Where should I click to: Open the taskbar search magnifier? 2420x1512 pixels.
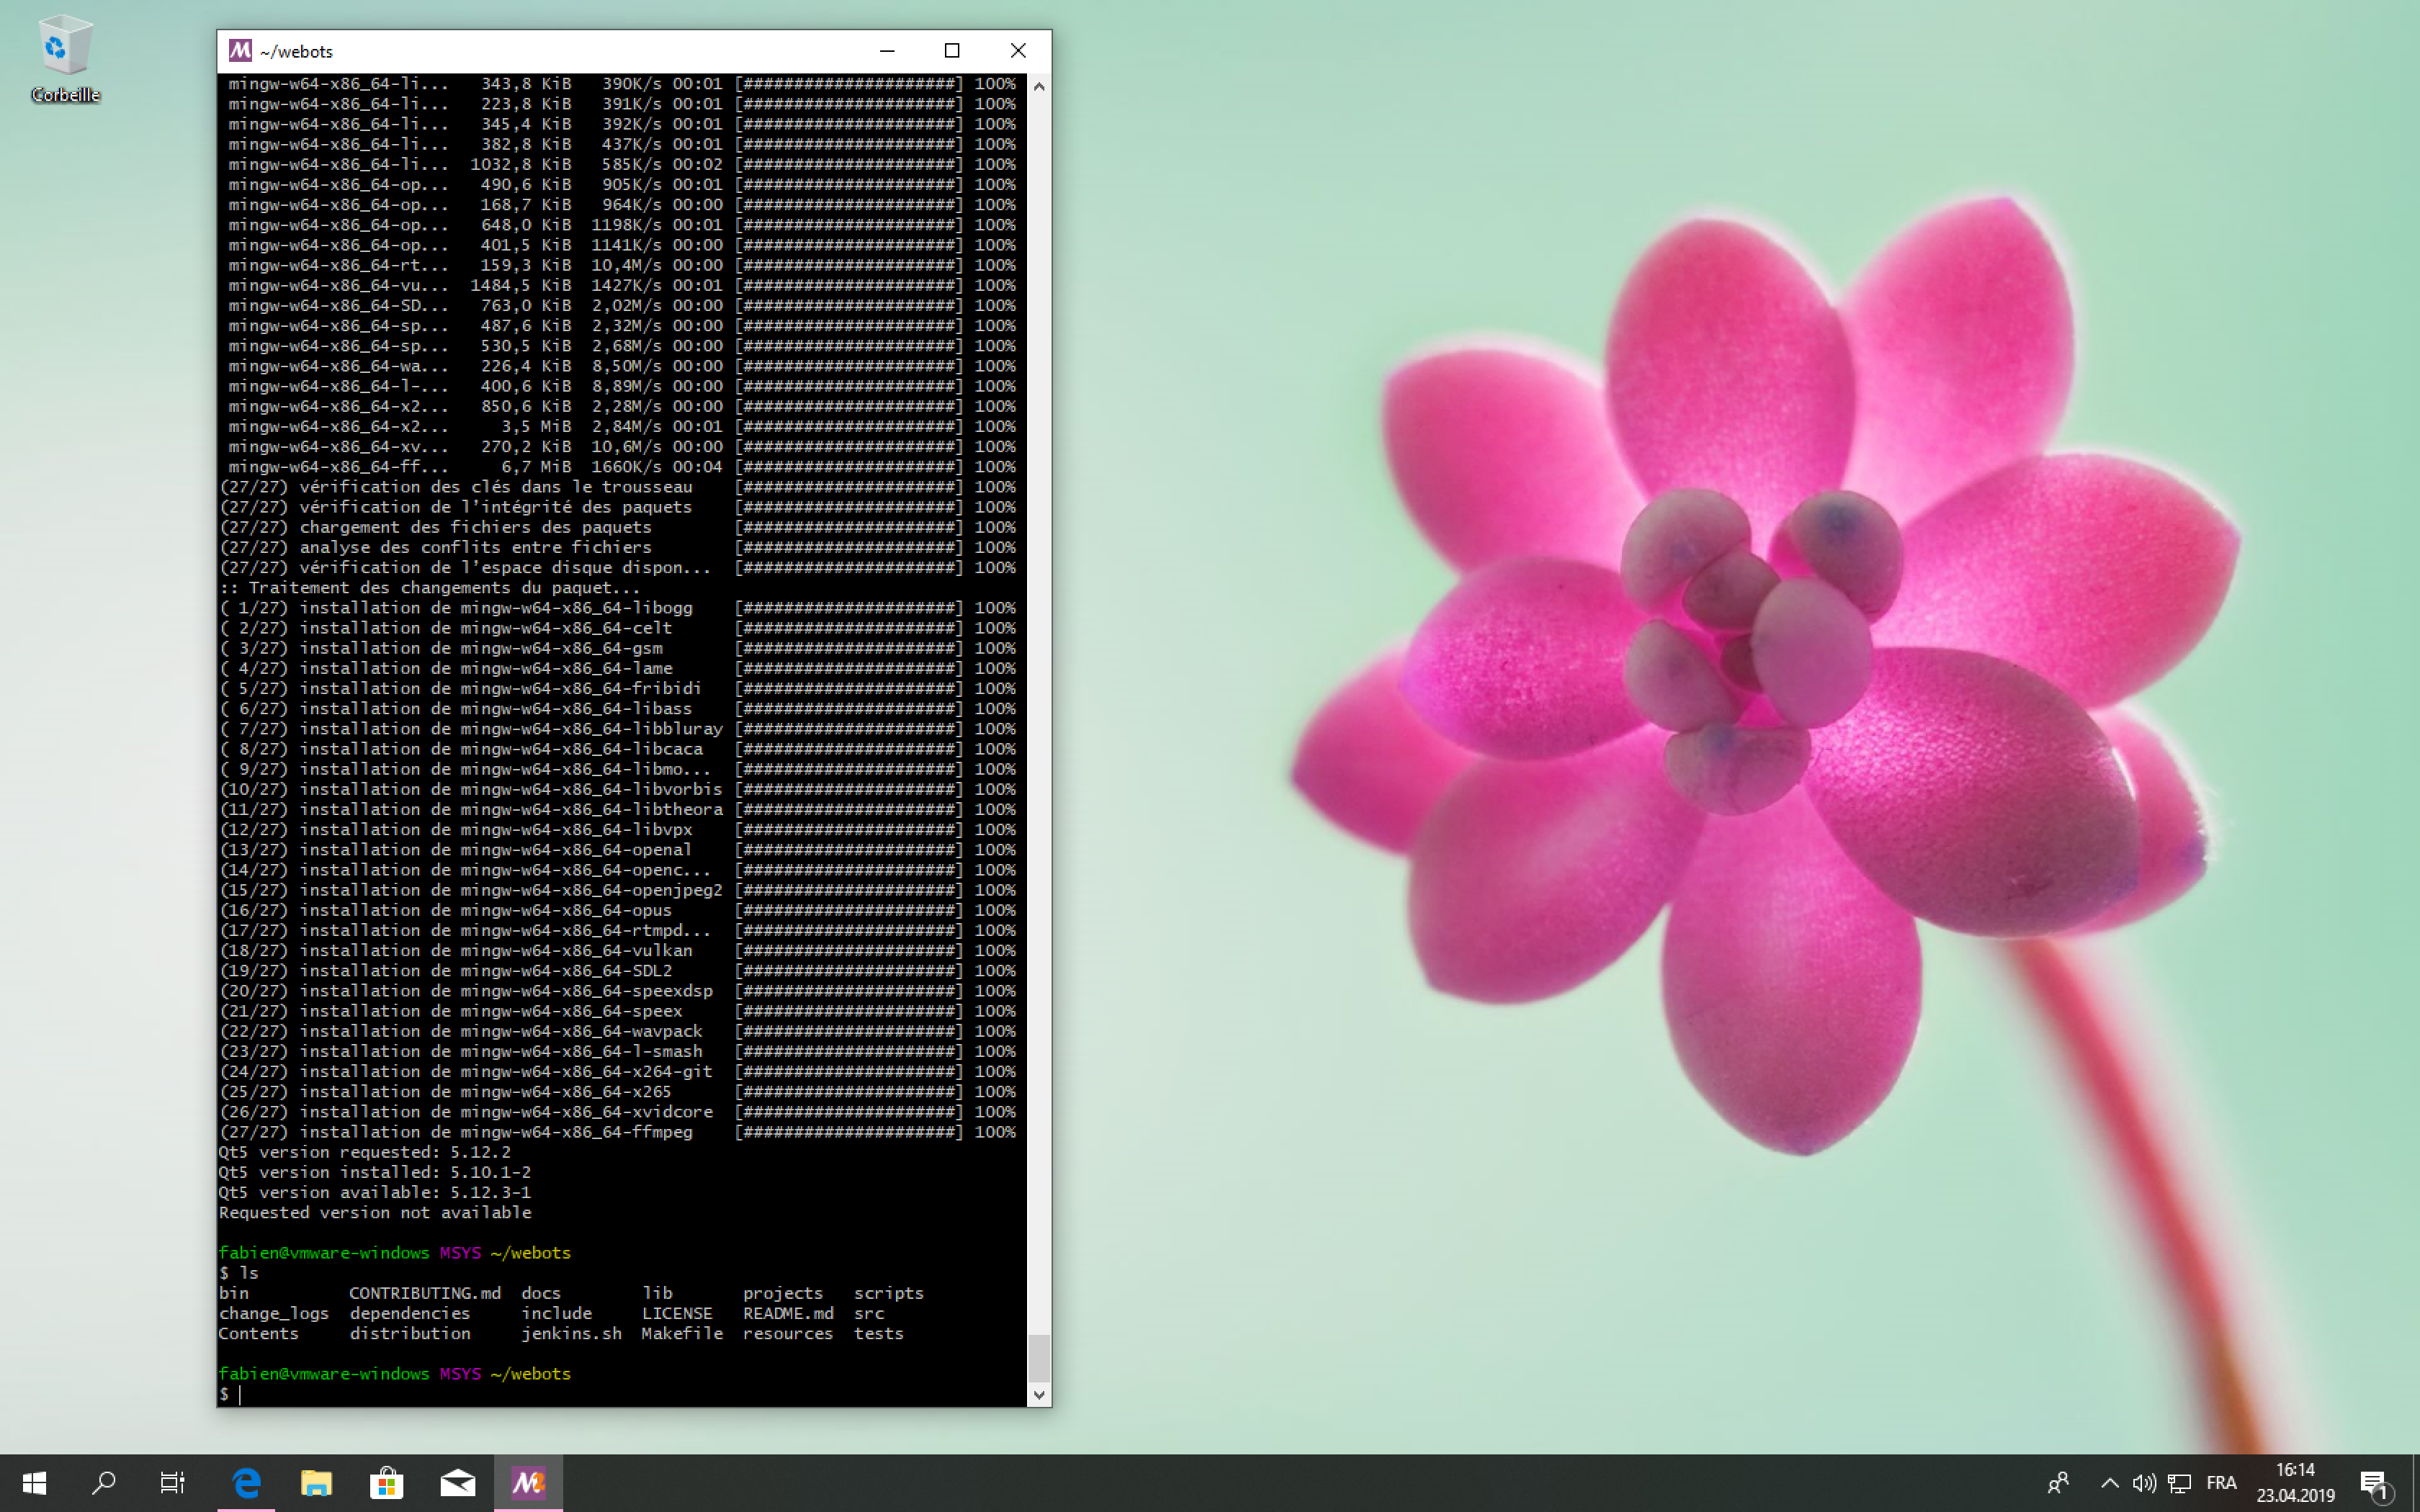coord(103,1482)
